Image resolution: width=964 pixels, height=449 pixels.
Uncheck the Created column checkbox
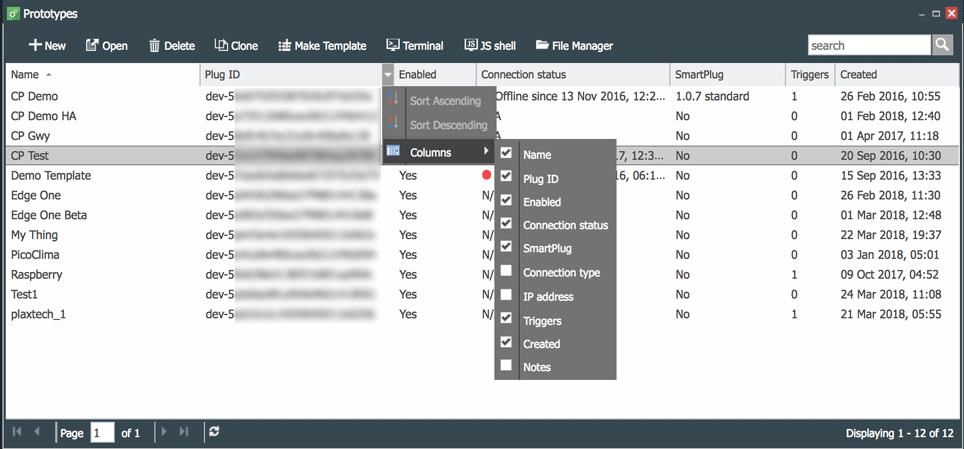506,342
